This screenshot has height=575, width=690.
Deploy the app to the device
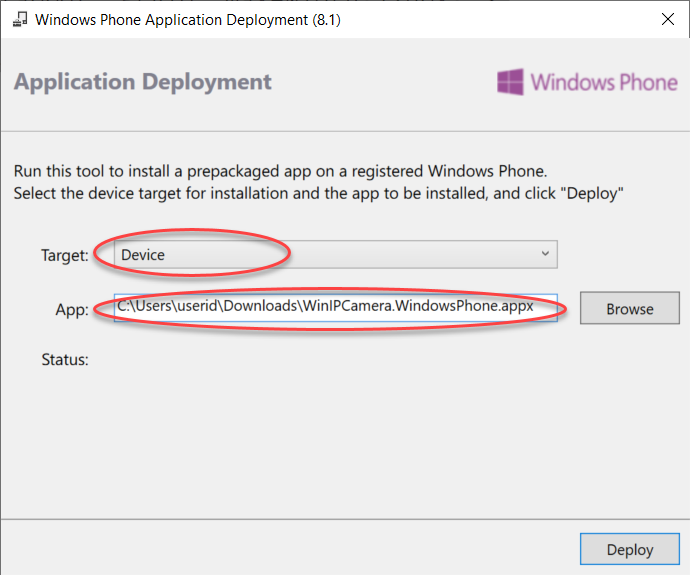coord(630,549)
